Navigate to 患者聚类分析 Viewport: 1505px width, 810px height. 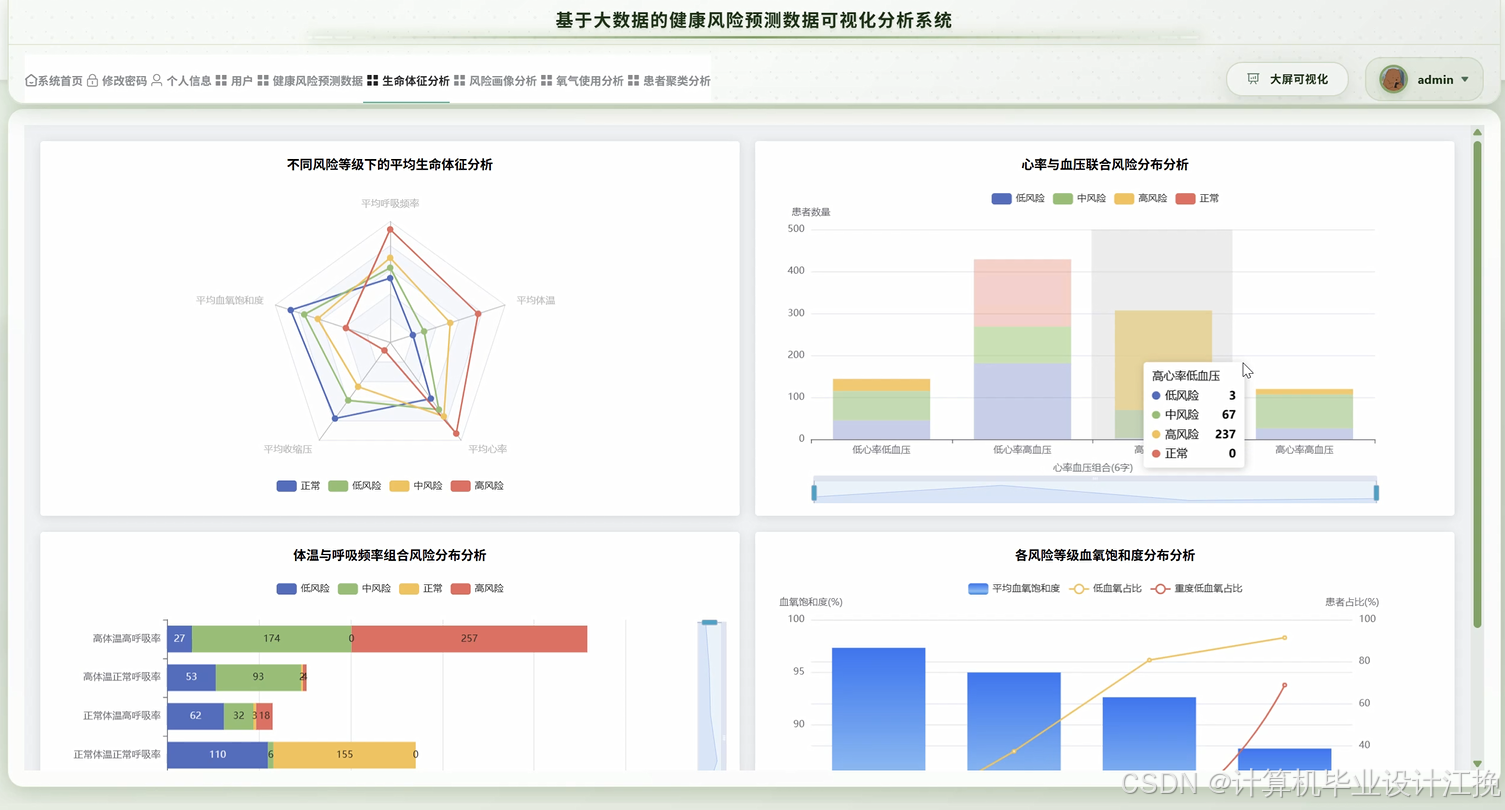pyautogui.click(x=669, y=81)
